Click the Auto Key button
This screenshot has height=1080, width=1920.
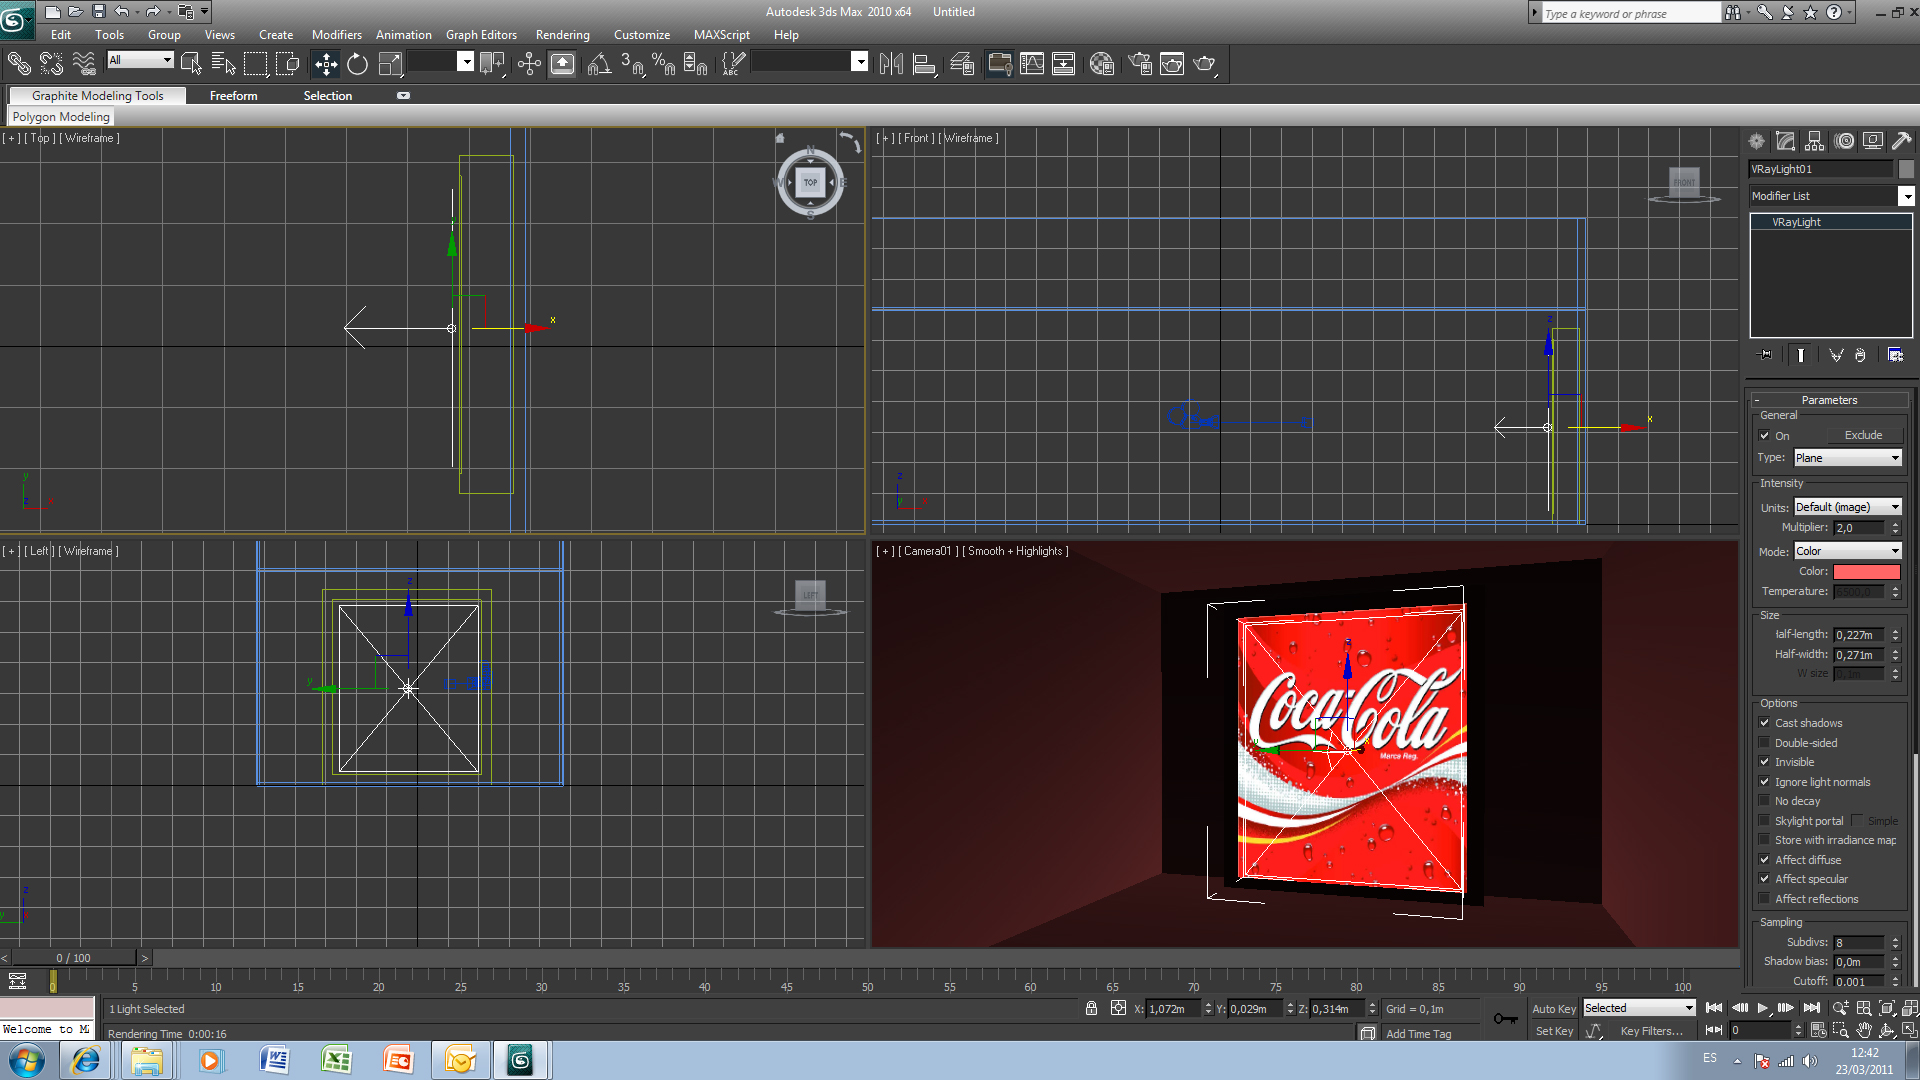pyautogui.click(x=1553, y=1009)
